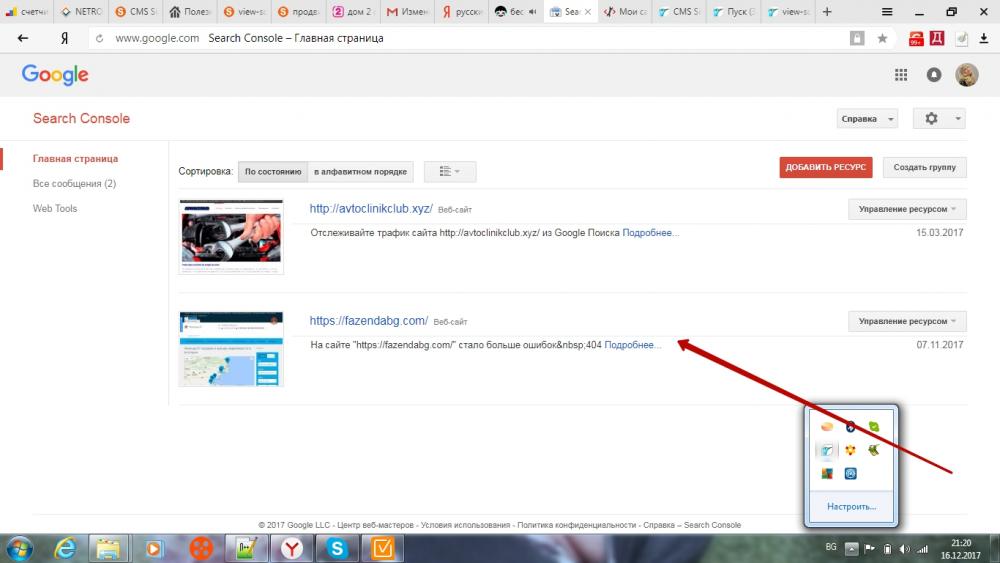Open Yandex Browser from the taskbar
The height and width of the screenshot is (563, 1000).
[292, 548]
